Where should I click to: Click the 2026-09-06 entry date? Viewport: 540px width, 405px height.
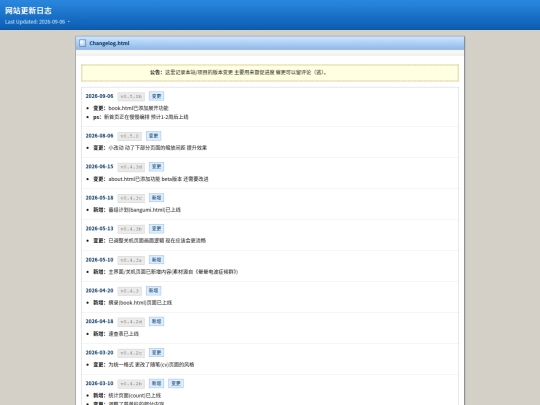pyautogui.click(x=99, y=96)
